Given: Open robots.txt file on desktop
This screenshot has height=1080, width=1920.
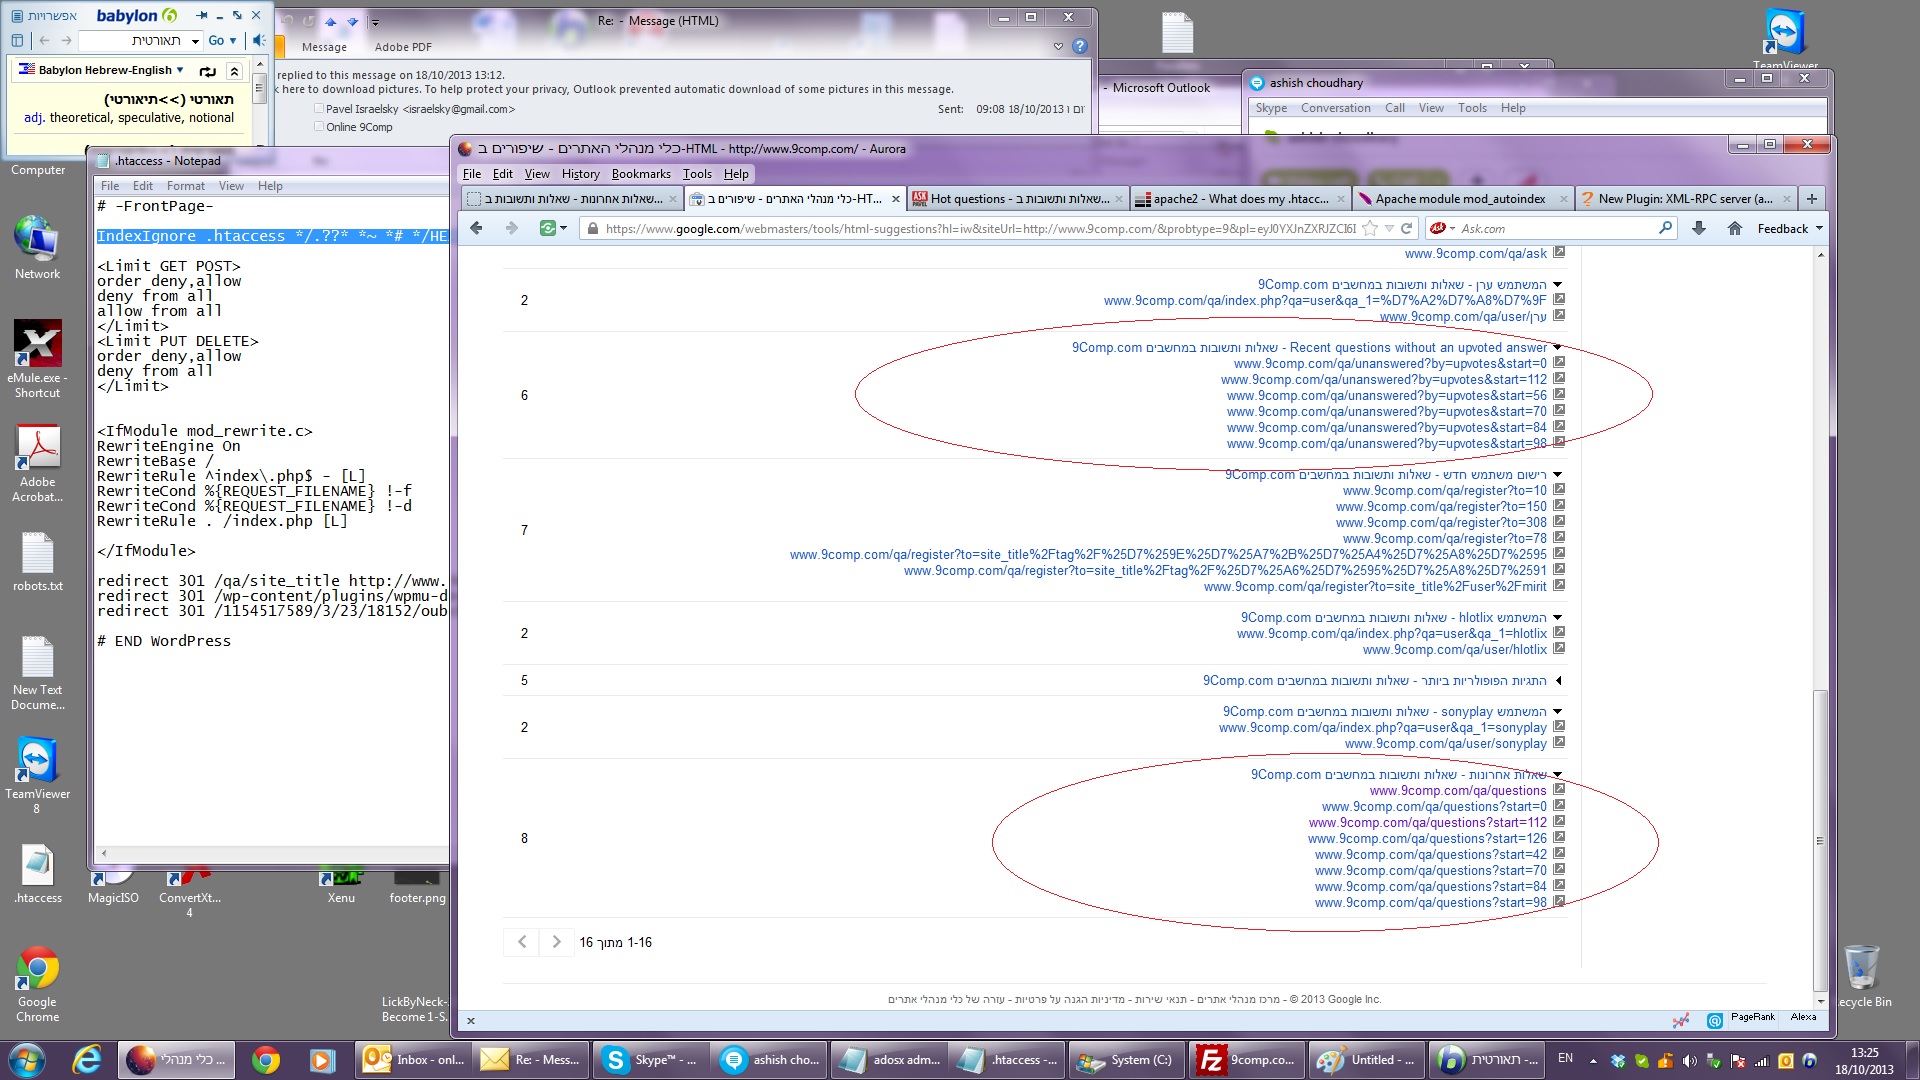Looking at the screenshot, I should click(x=37, y=561).
